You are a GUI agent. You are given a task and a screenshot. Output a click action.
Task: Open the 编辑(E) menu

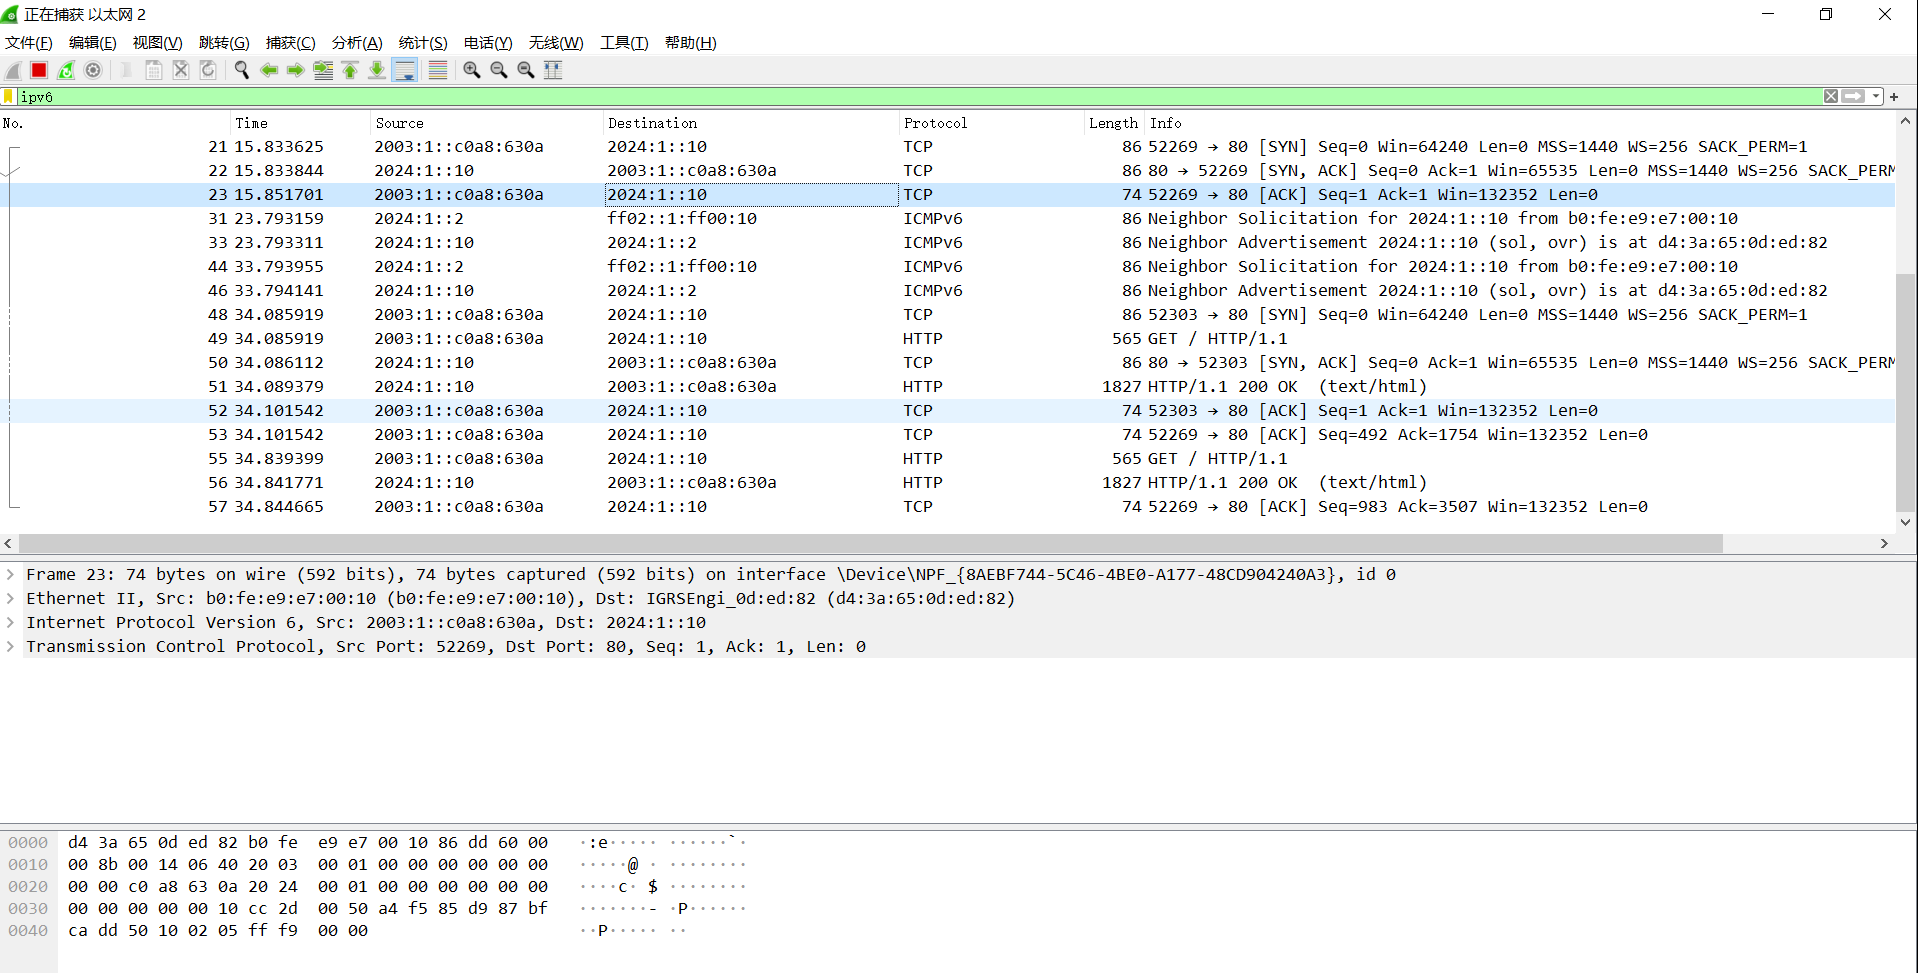coord(93,43)
